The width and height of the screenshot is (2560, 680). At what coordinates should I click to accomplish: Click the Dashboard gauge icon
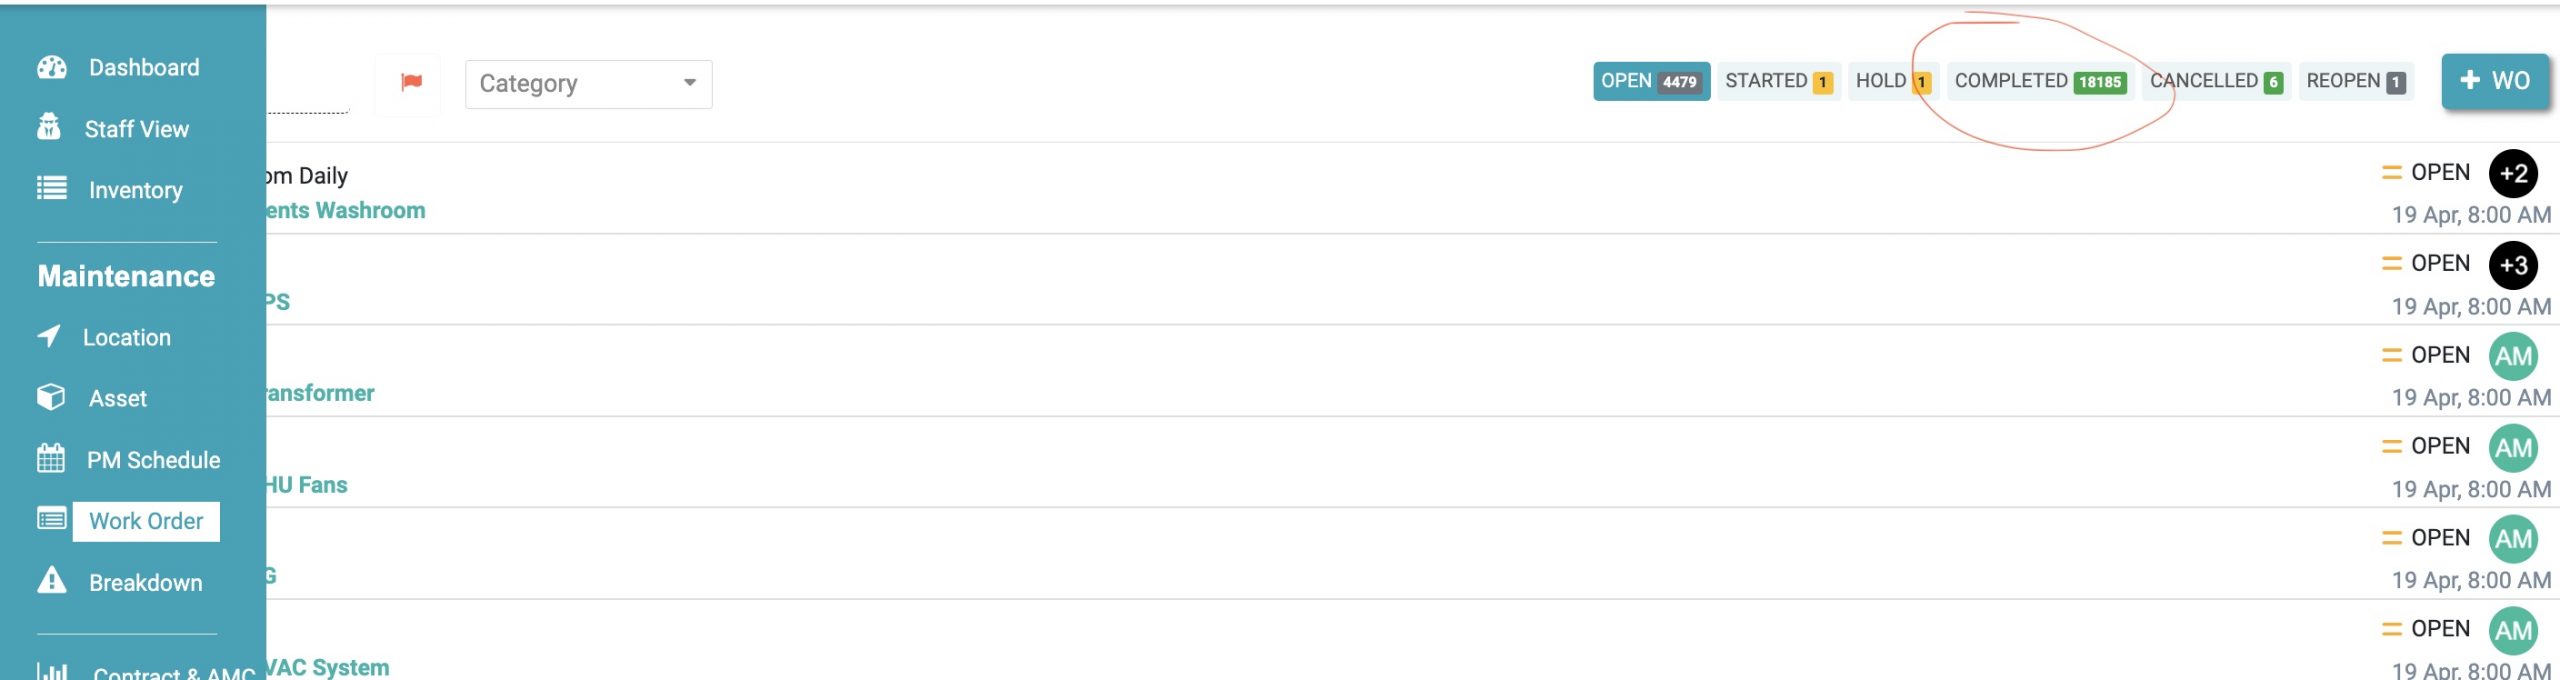click(52, 67)
